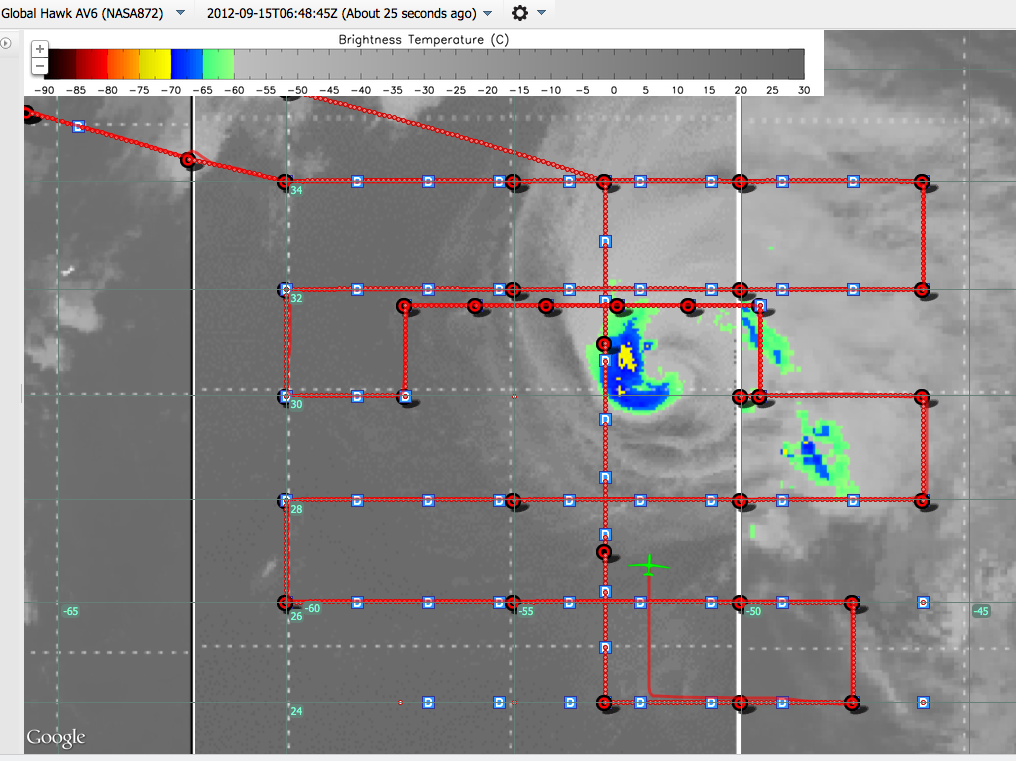Click the Google logo link
The width and height of the screenshot is (1016, 761).
coord(55,738)
